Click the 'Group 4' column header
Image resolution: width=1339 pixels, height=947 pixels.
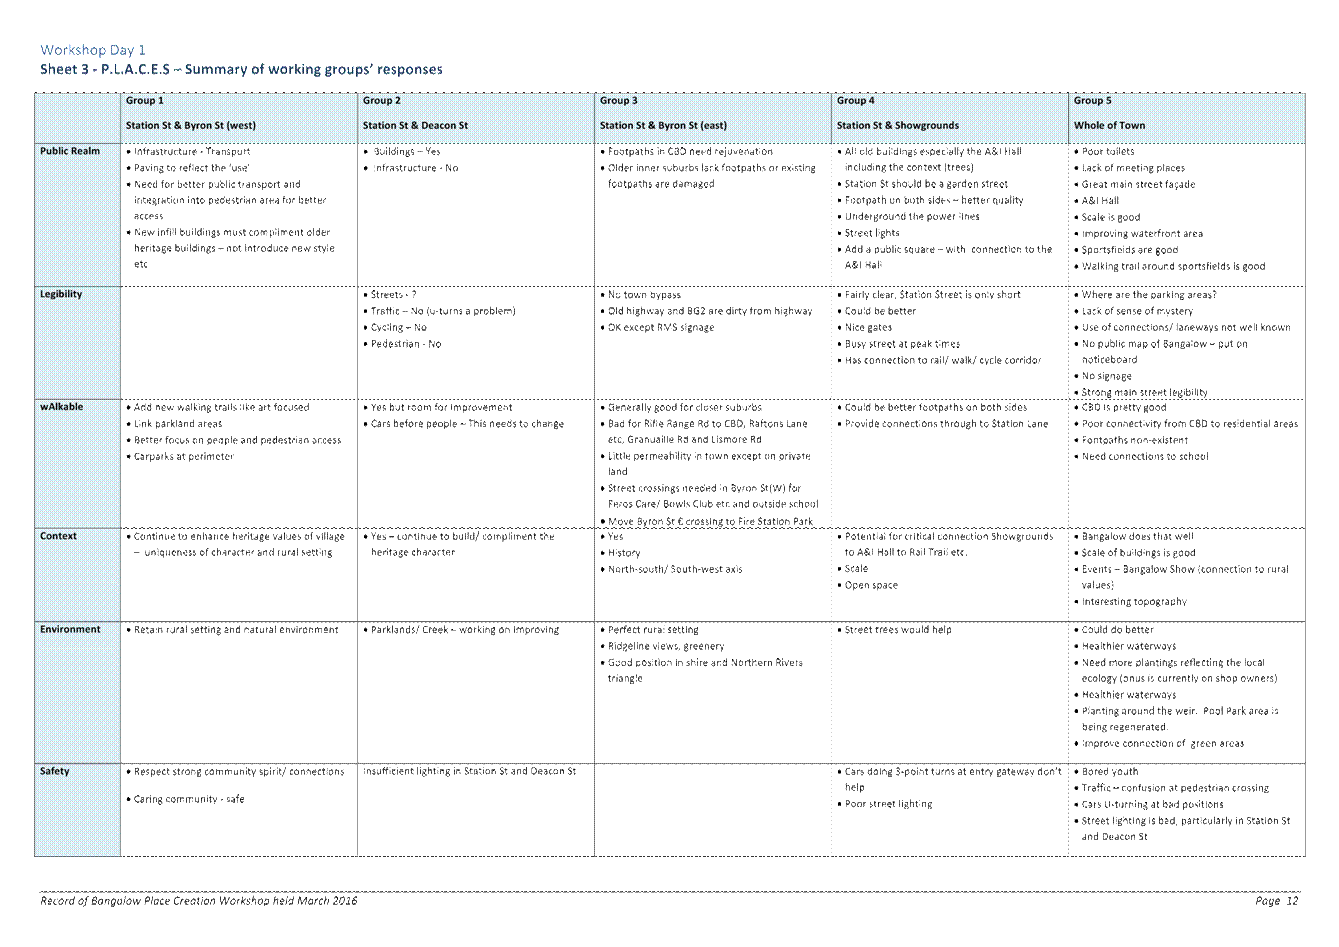pos(856,100)
